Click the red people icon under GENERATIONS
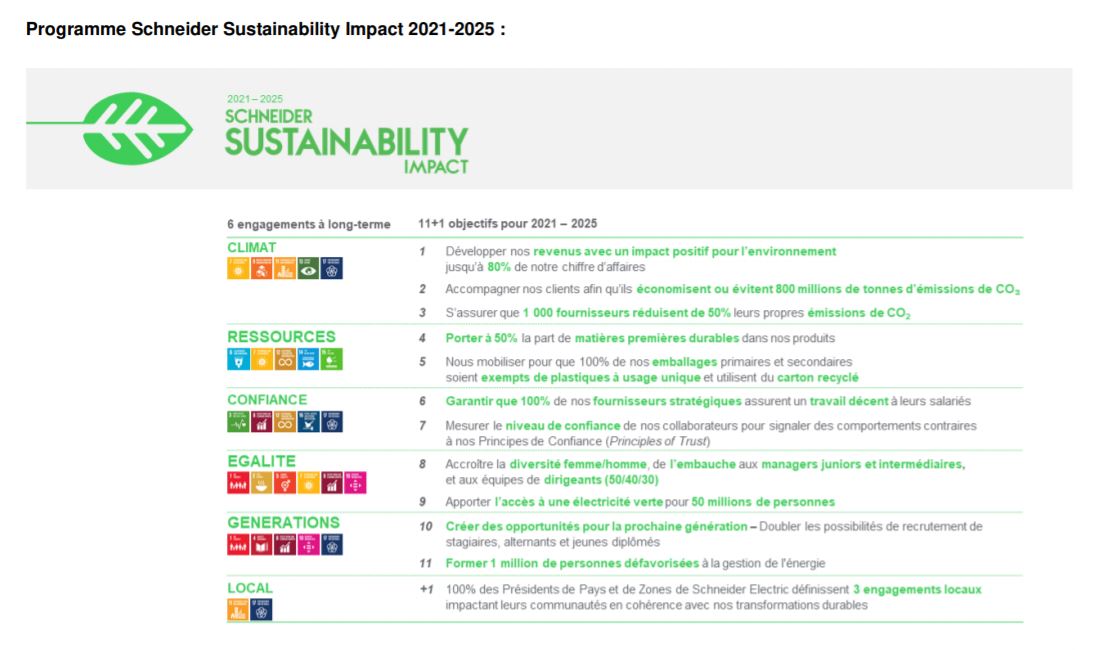The width and height of the screenshot is (1093, 650). click(238, 545)
